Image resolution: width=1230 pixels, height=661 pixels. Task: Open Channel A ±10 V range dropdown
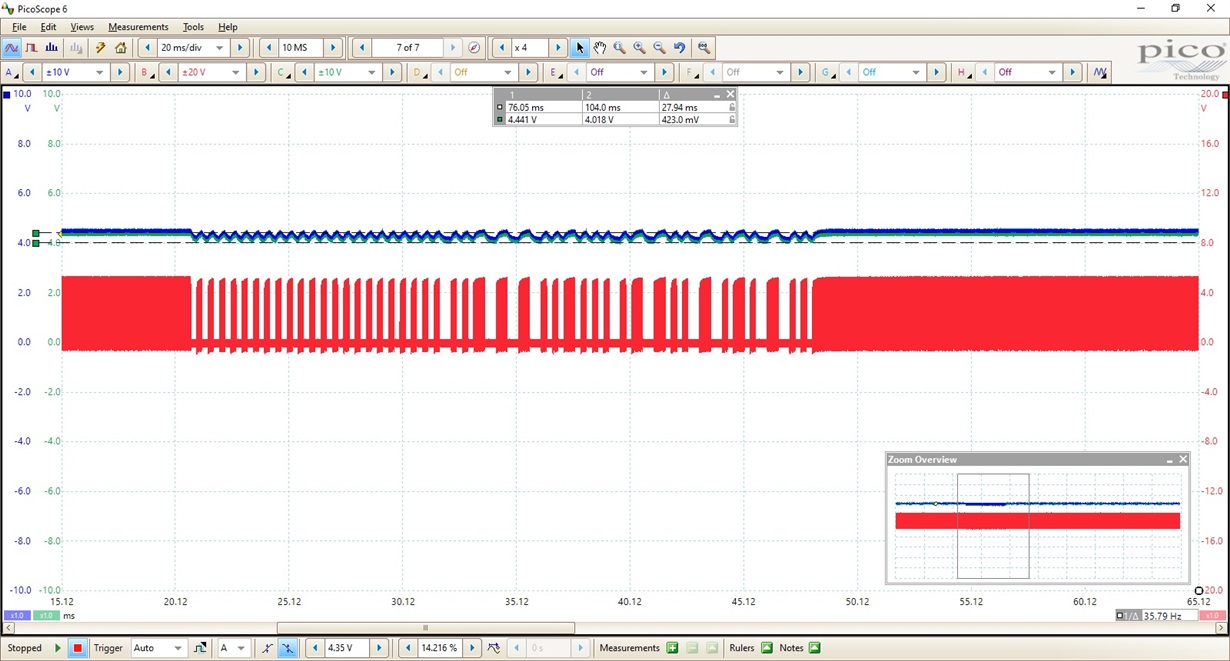[100, 72]
